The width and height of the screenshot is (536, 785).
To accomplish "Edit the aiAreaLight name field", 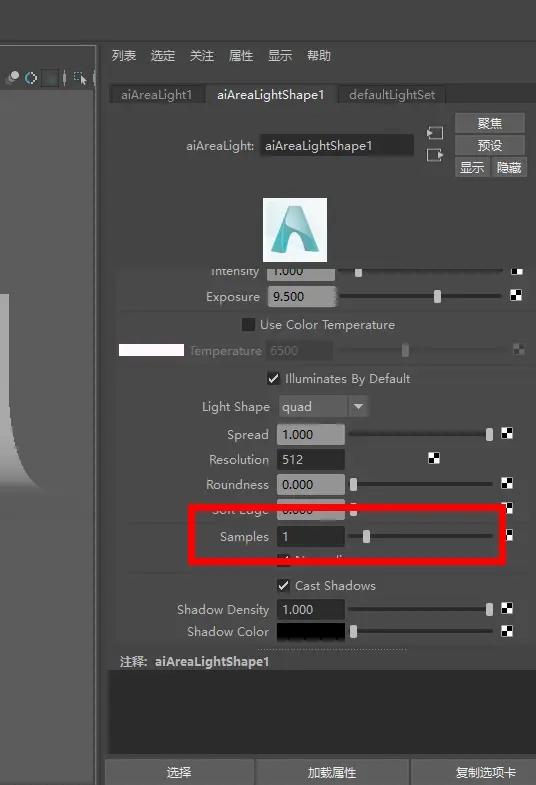I will [x=337, y=146].
